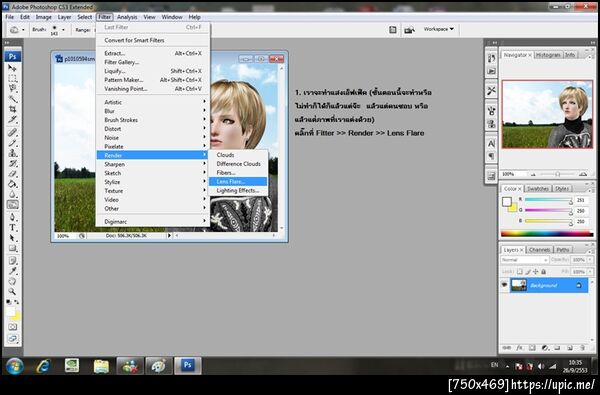The width and height of the screenshot is (600, 395).
Task: Expand the Artistic filter submenu
Action: tap(153, 102)
